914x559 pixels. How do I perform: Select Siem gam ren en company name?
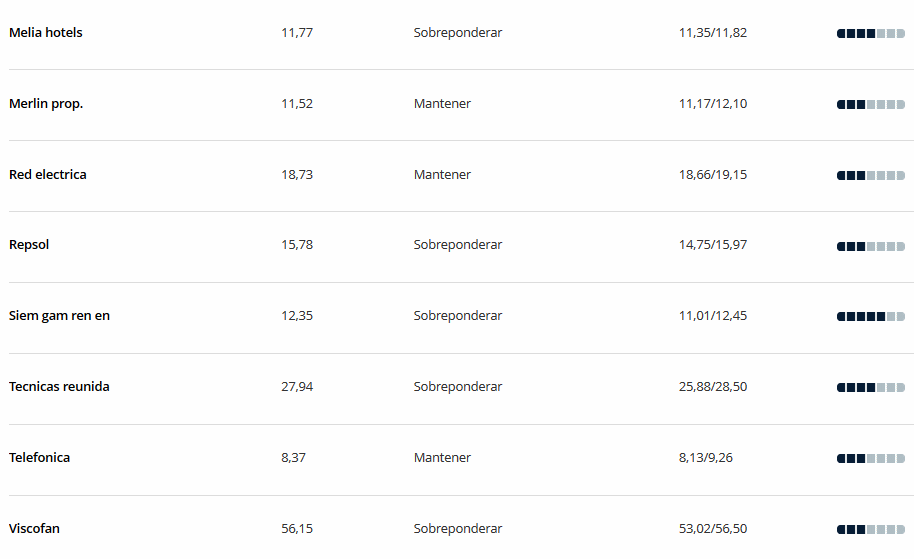pos(59,316)
